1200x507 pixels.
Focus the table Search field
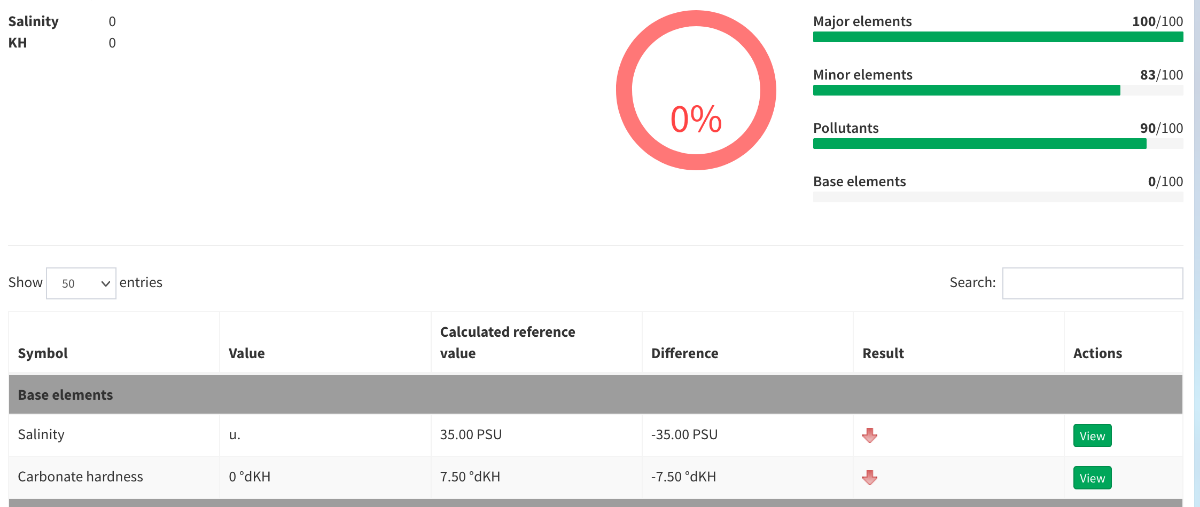(1092, 283)
